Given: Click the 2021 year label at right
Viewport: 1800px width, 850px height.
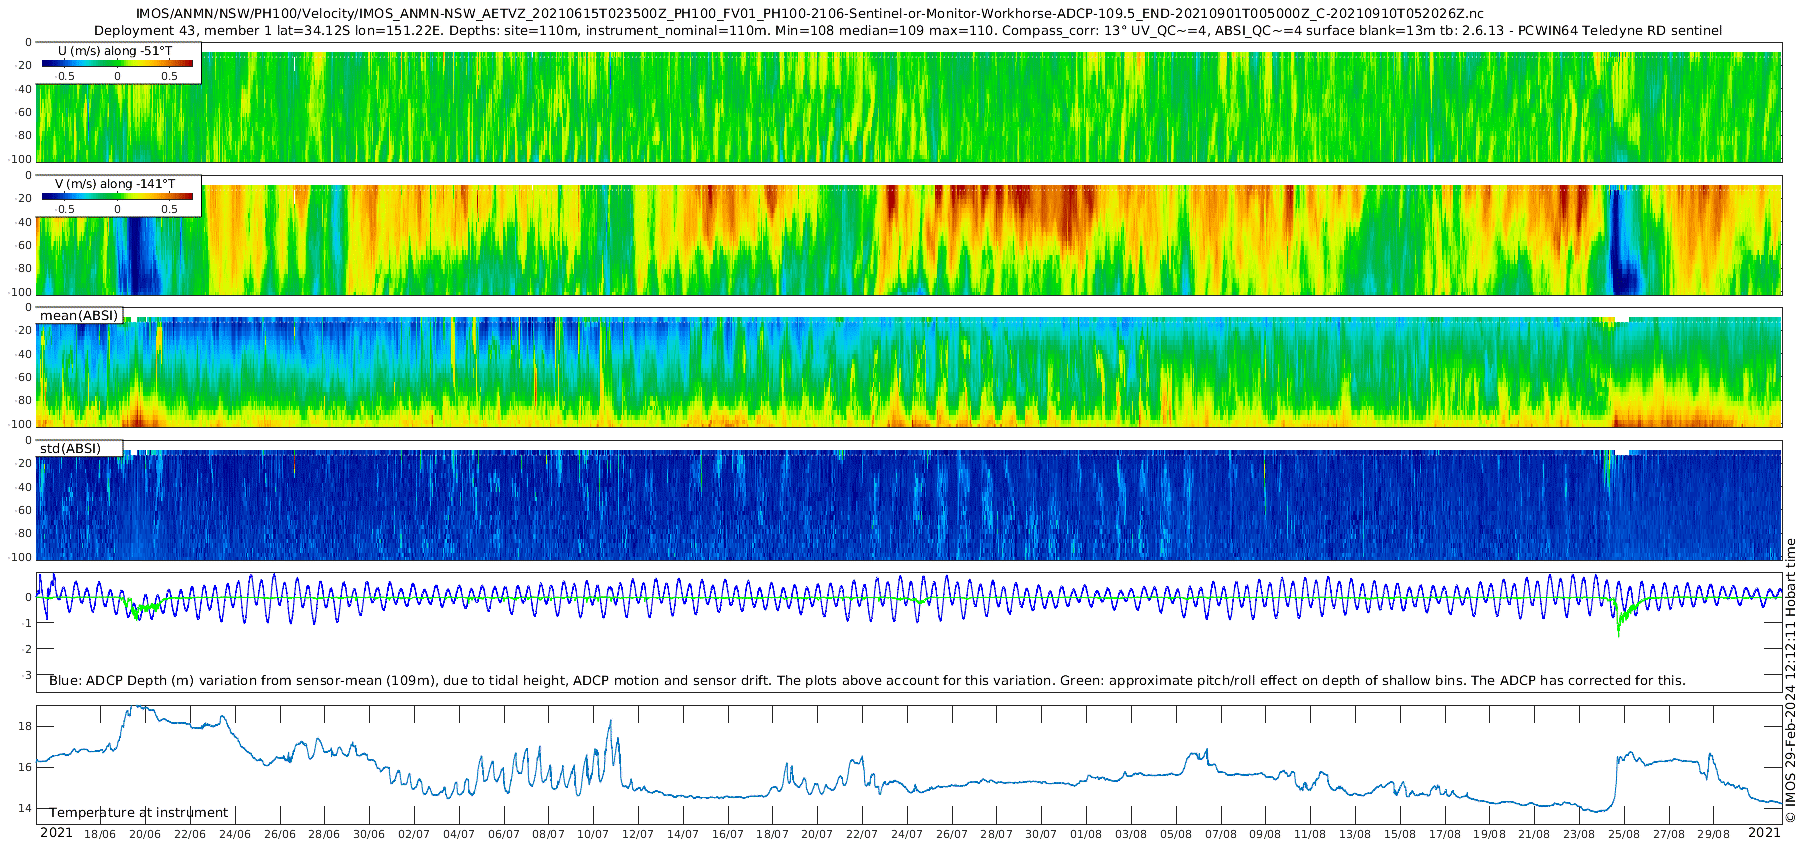Looking at the screenshot, I should [1764, 833].
